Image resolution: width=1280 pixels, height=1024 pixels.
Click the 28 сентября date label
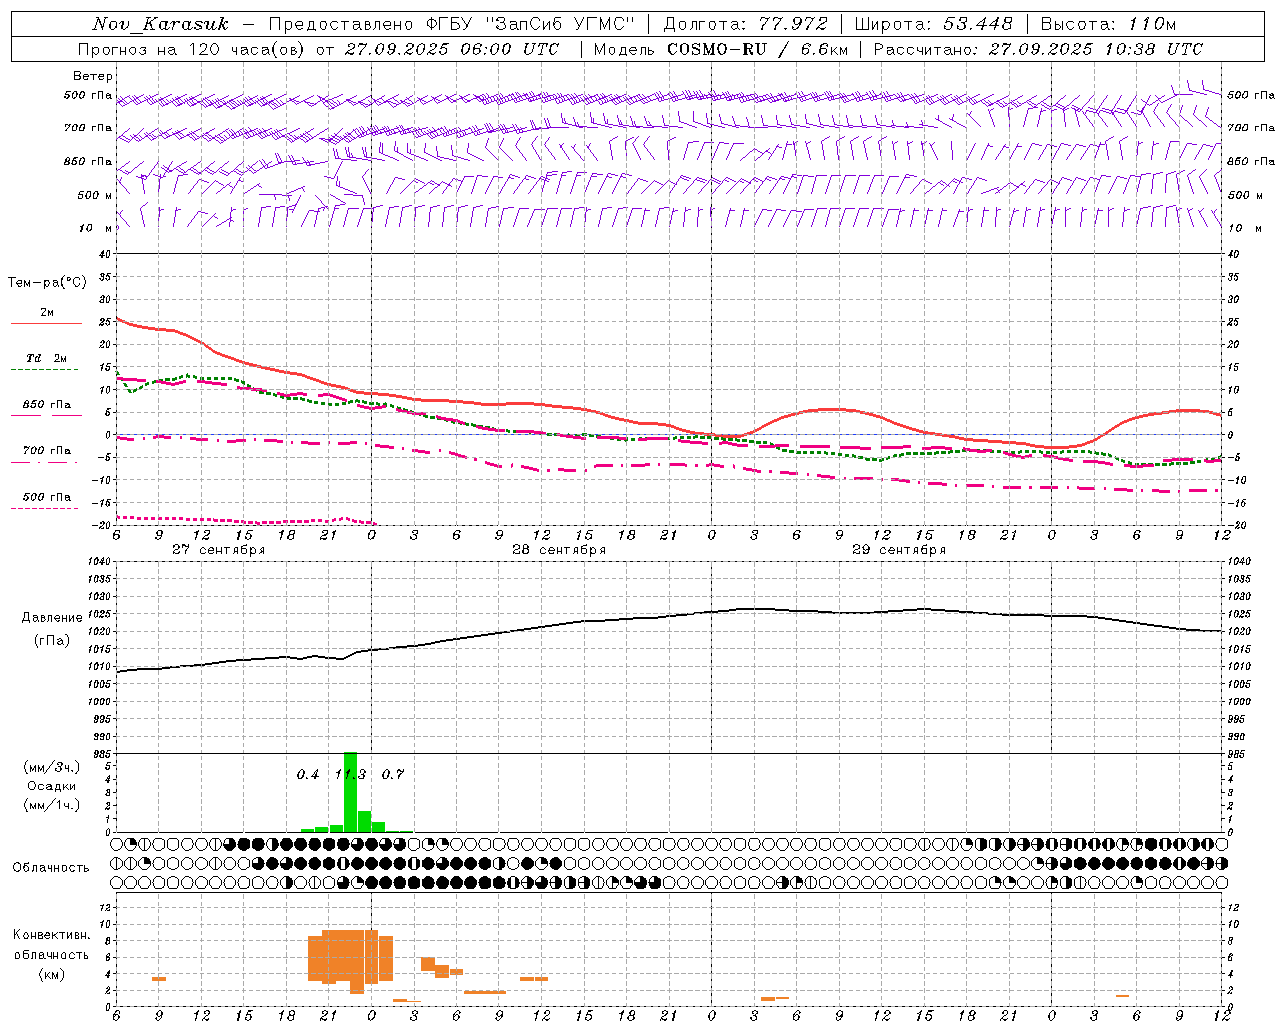pos(558,550)
